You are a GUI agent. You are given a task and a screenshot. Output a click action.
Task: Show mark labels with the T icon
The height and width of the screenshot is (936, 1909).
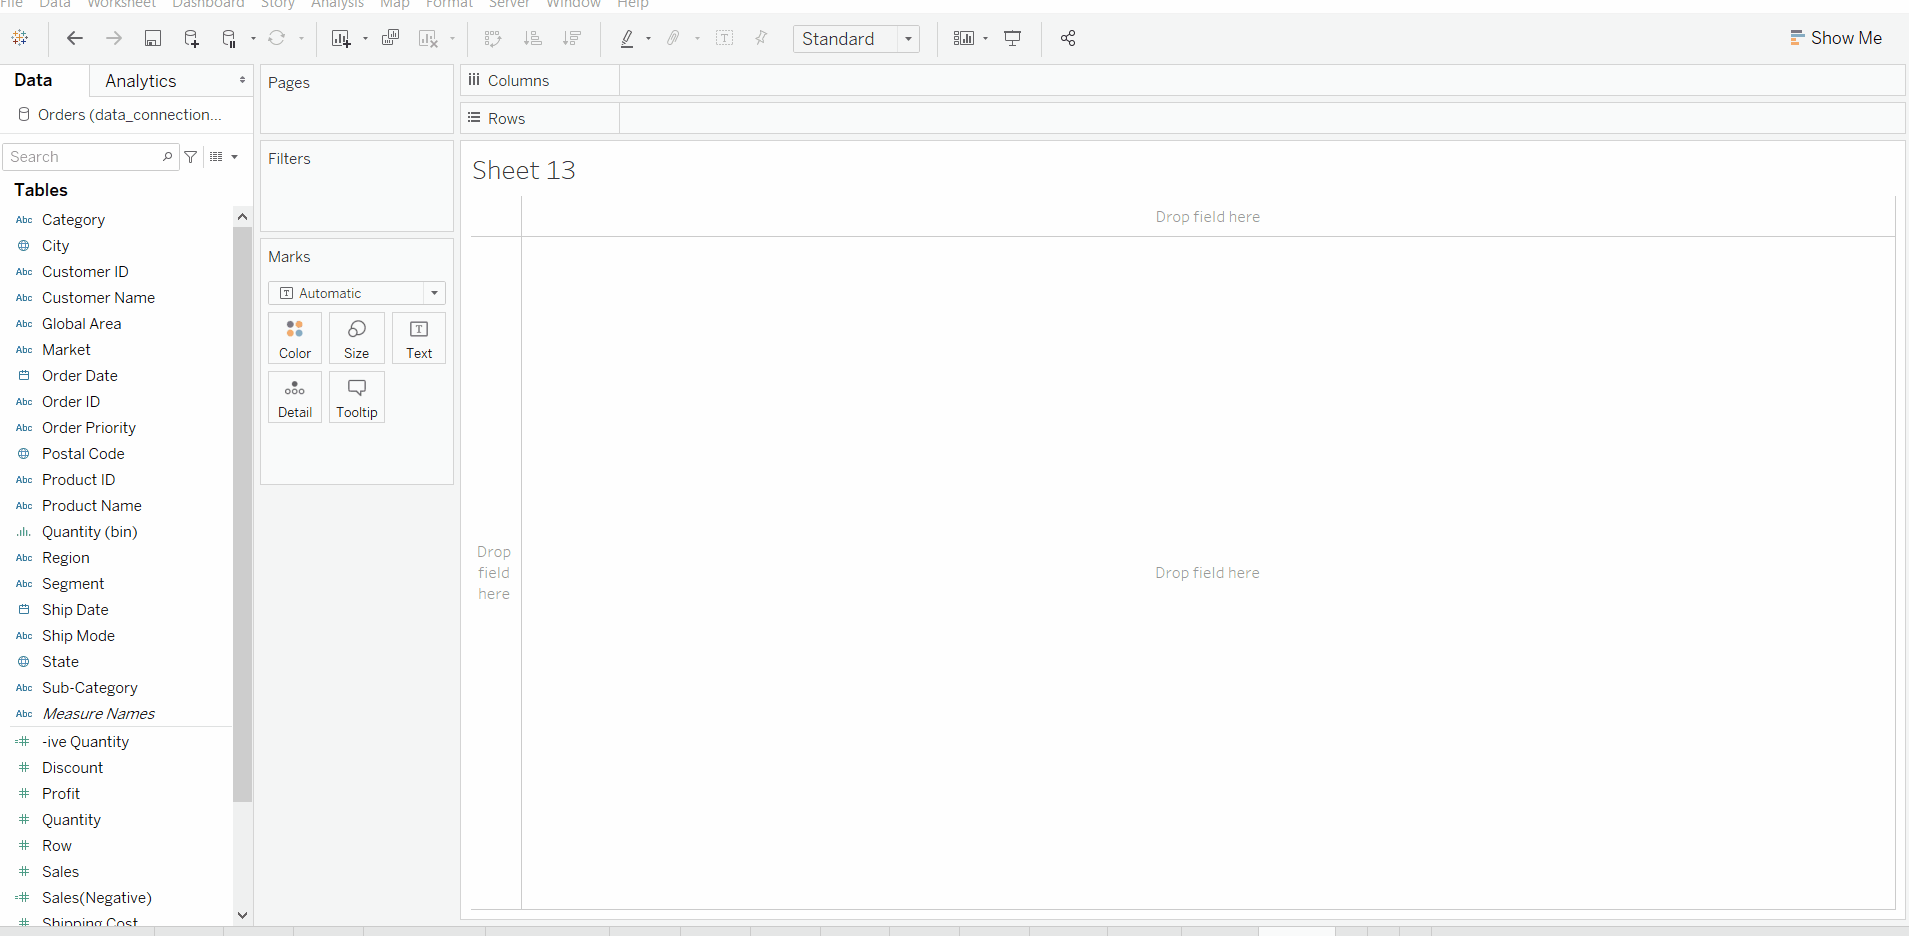725,38
